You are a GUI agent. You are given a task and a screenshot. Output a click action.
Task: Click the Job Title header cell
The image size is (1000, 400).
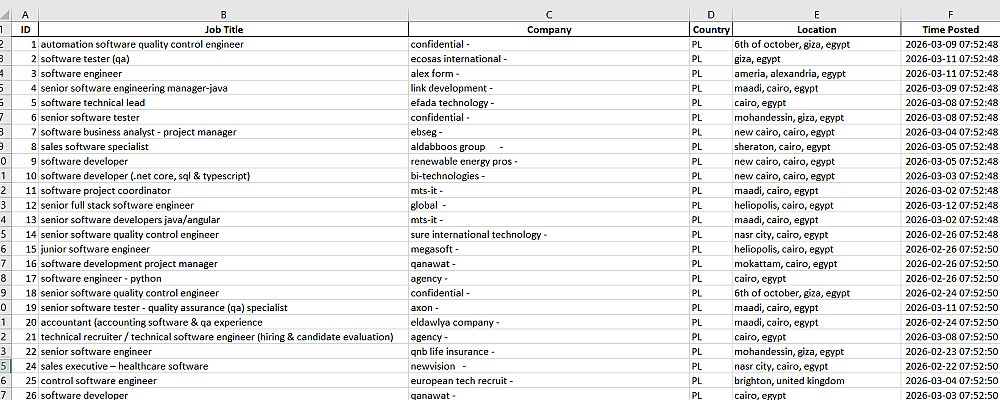[x=223, y=30]
